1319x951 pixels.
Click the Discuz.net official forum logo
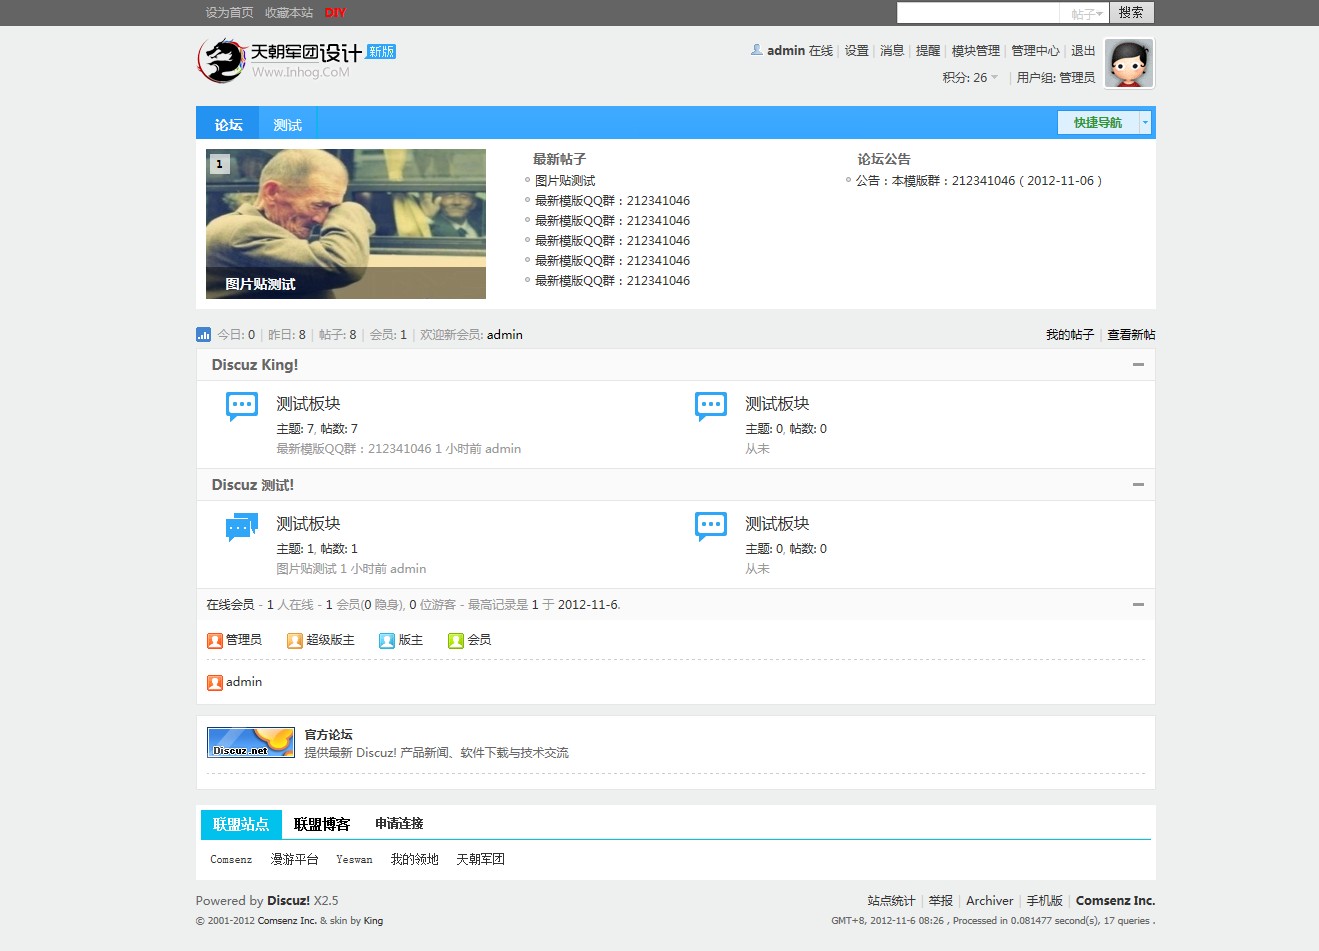(x=251, y=743)
